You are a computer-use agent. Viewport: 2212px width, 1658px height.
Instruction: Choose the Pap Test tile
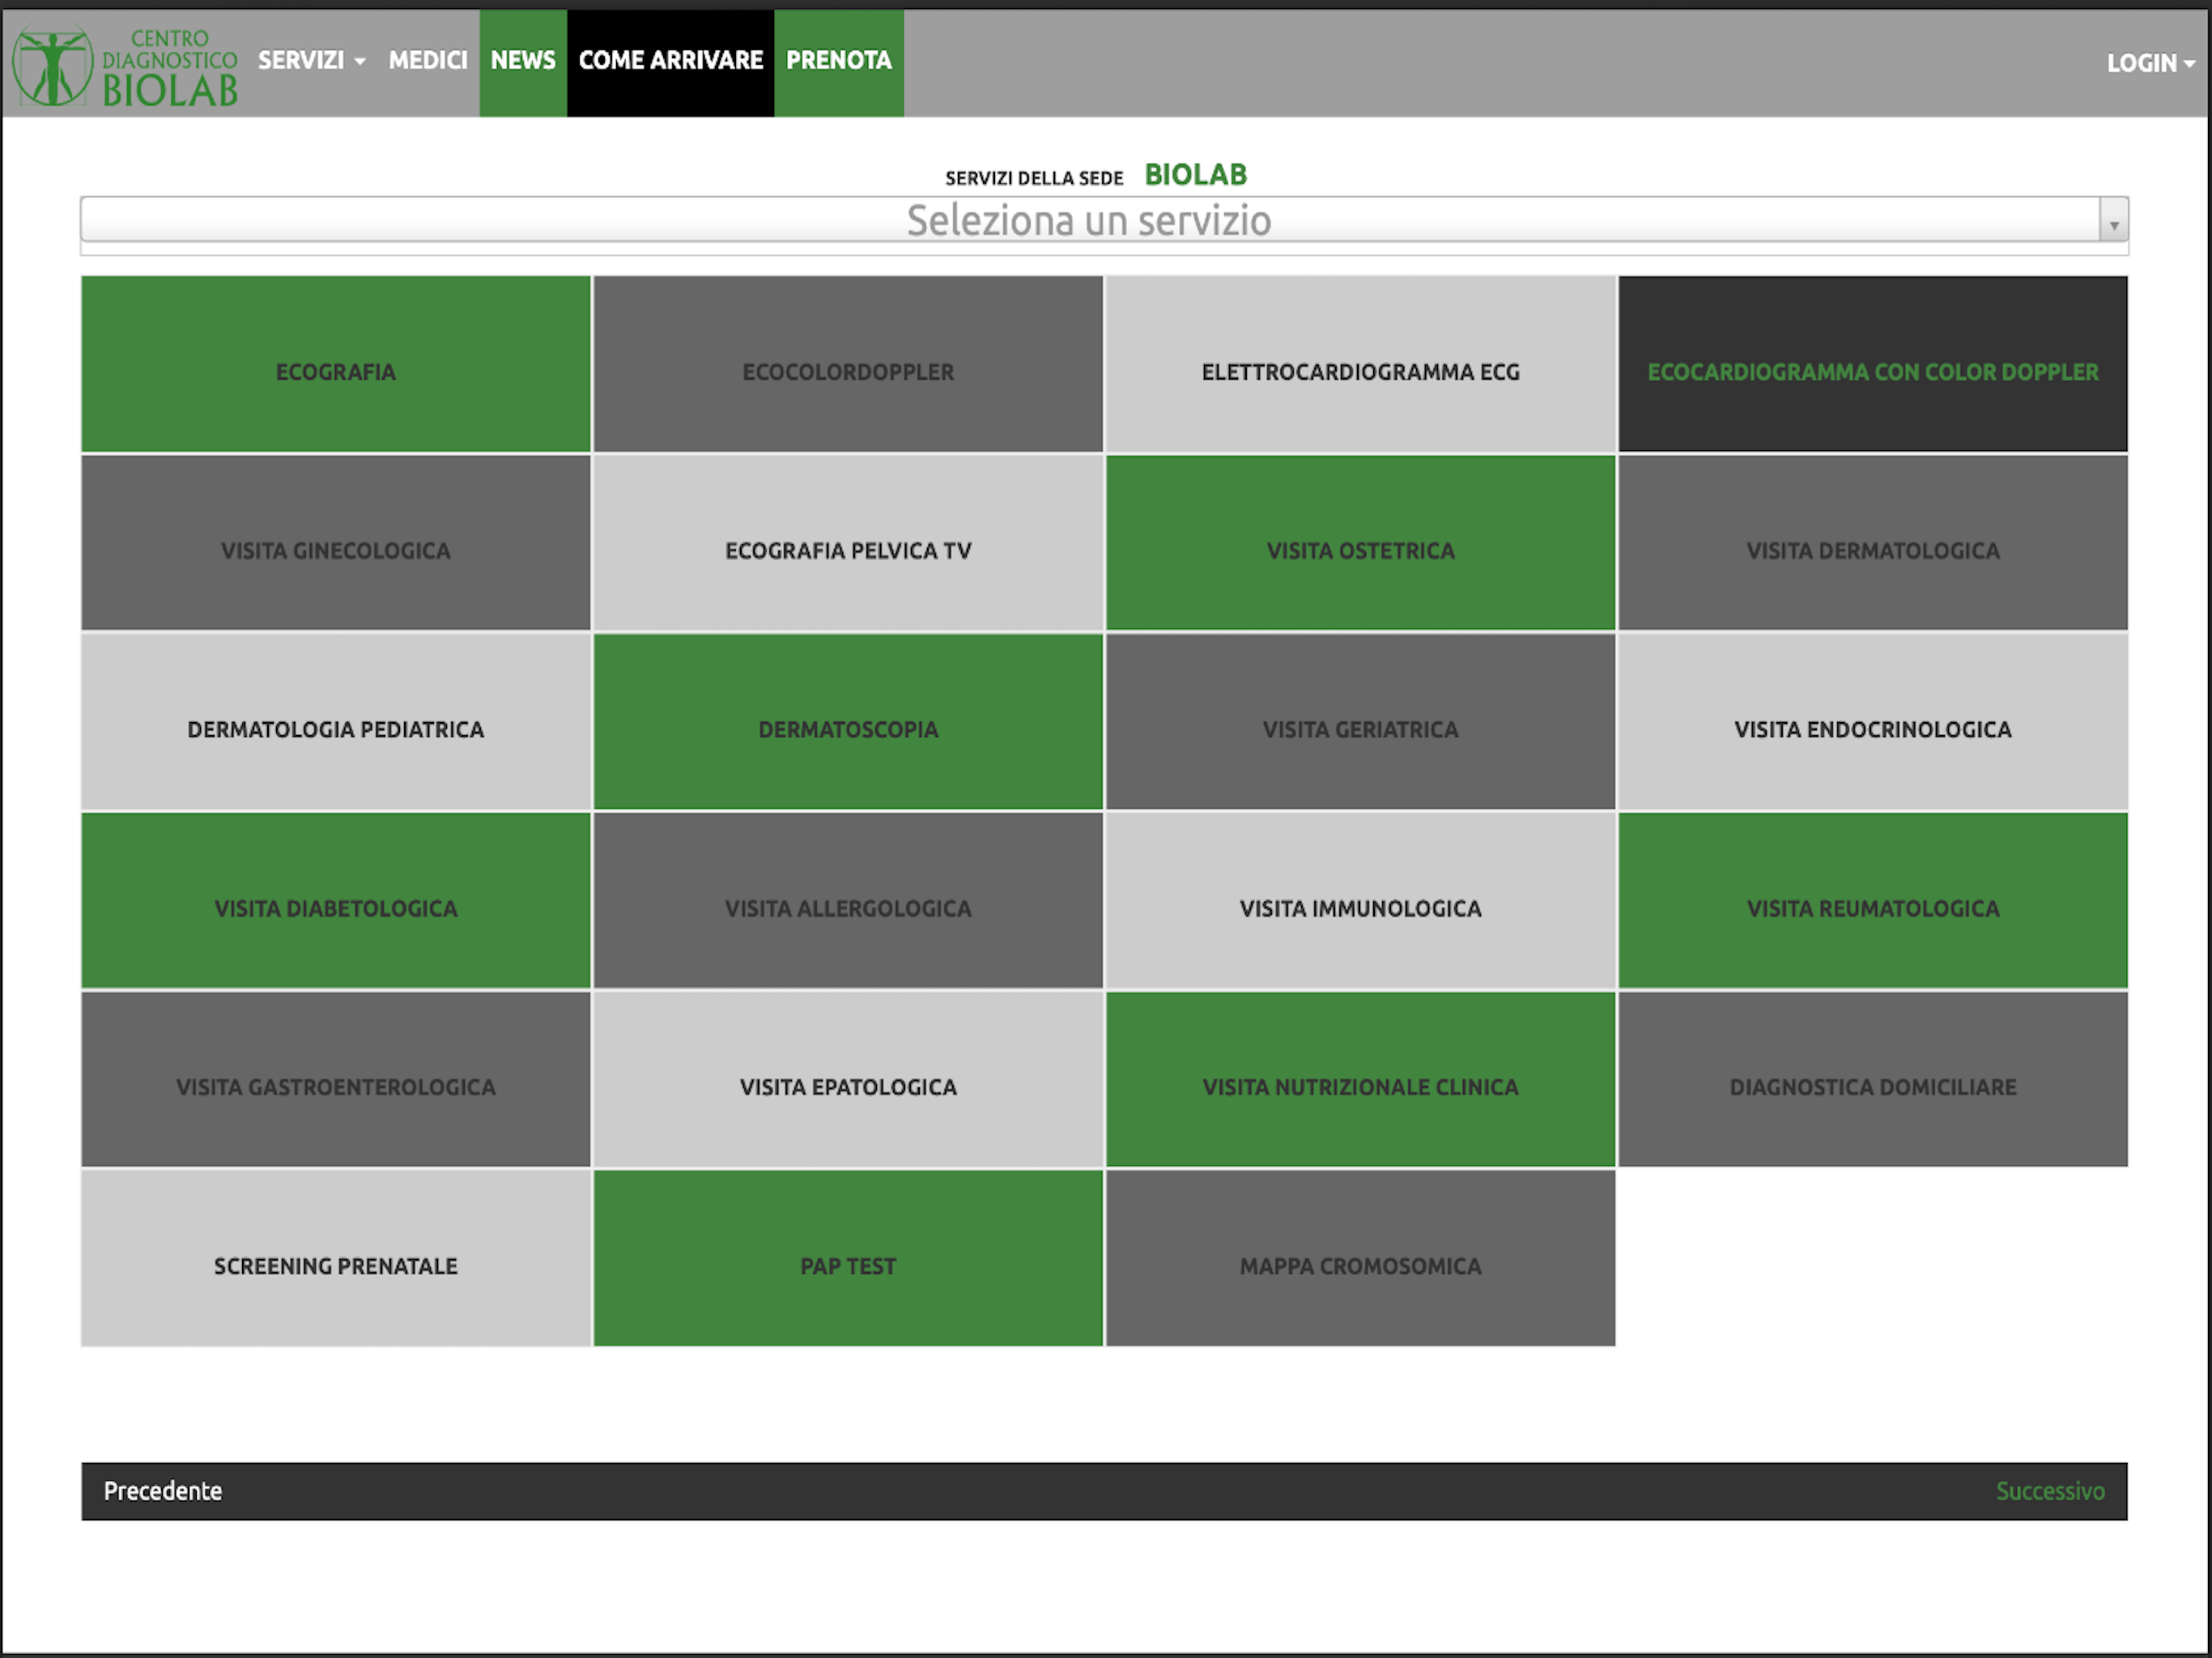(848, 1258)
